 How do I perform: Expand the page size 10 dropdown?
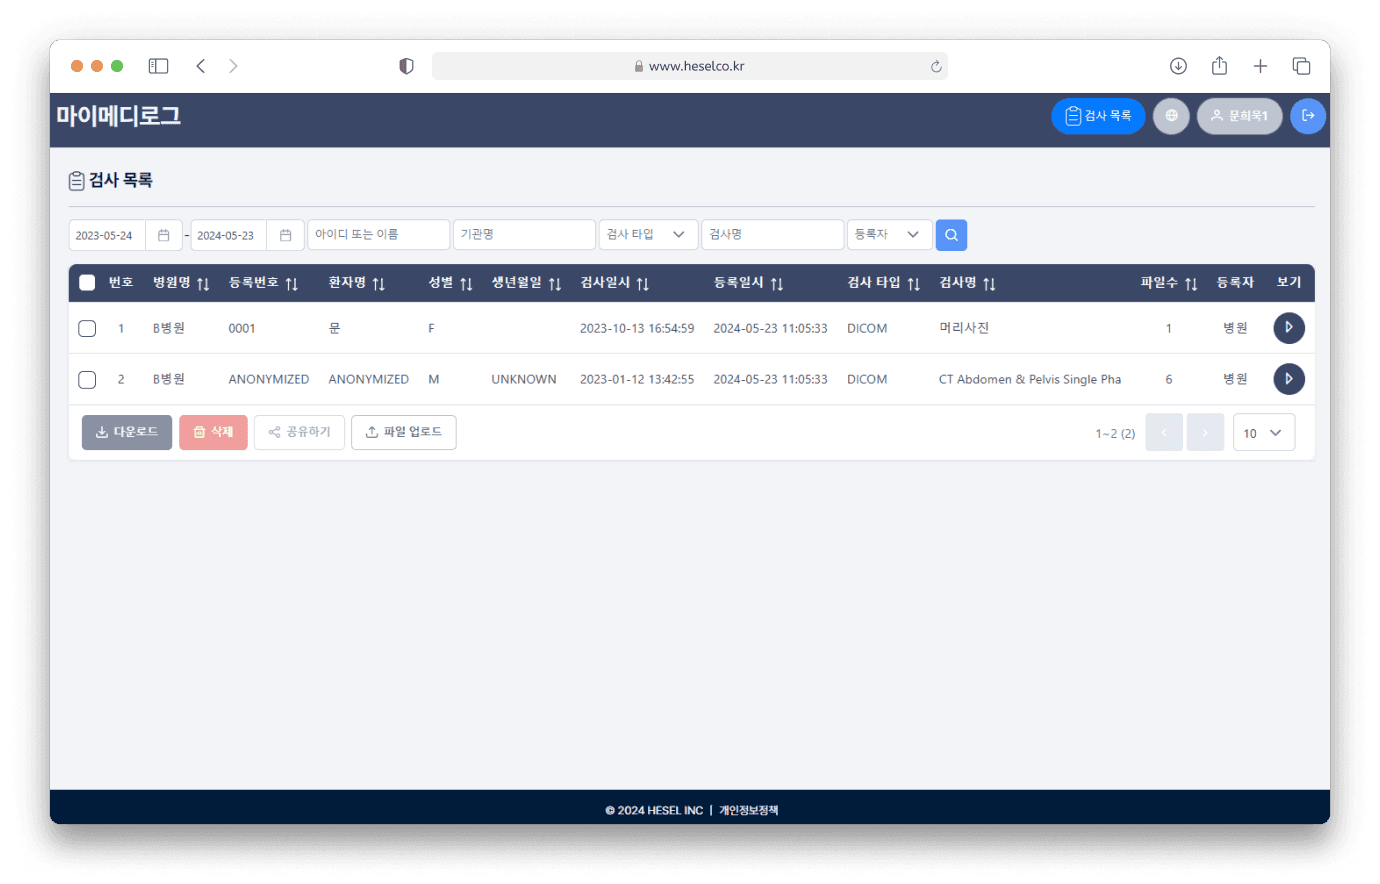(x=1264, y=432)
